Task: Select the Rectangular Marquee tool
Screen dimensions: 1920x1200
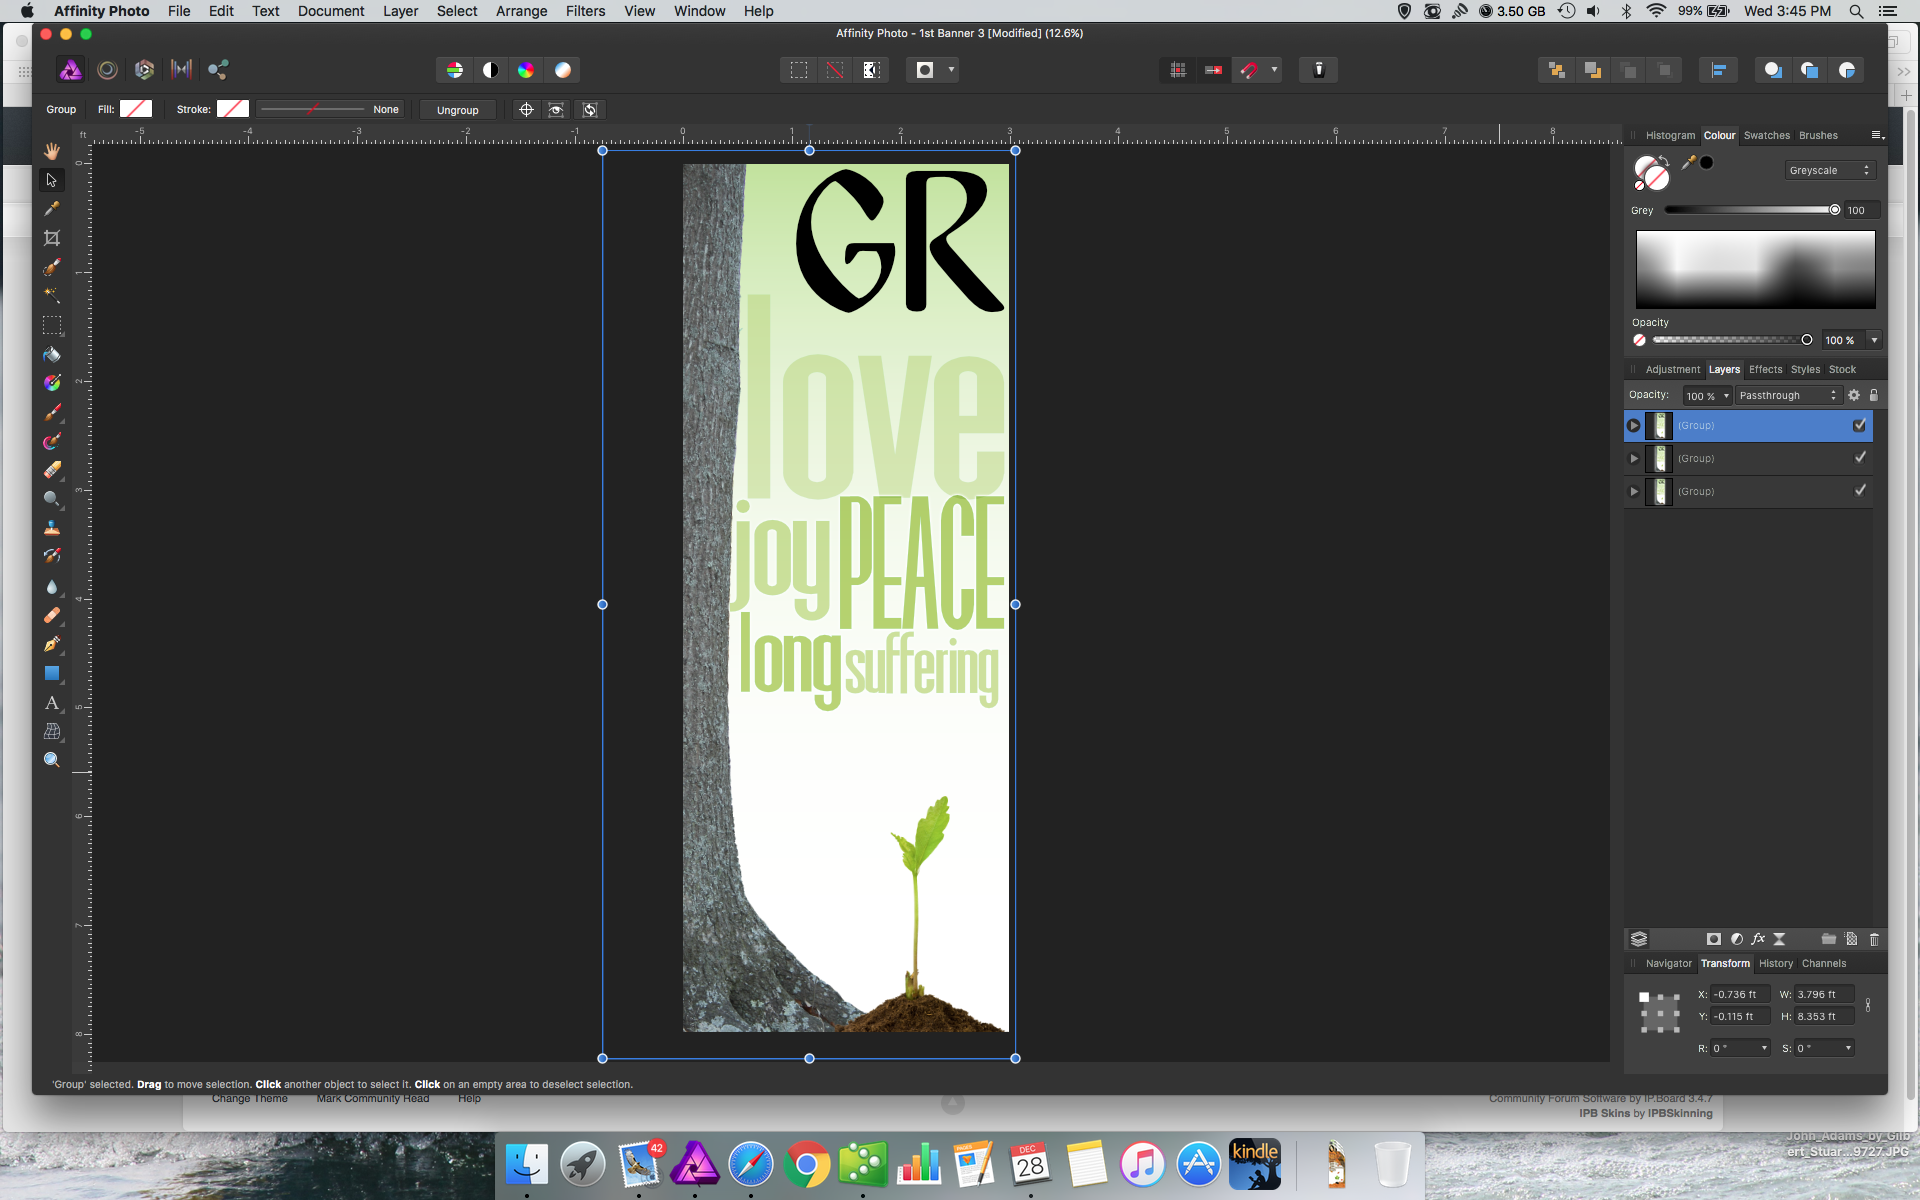Action: pos(52,325)
